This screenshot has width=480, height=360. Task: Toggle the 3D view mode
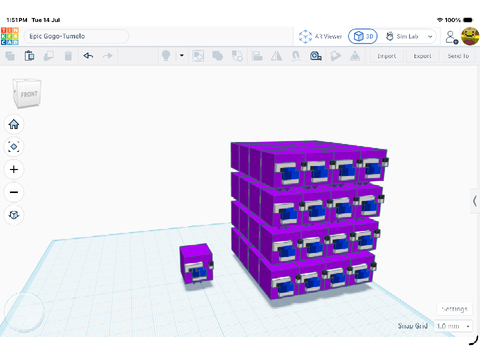click(363, 36)
